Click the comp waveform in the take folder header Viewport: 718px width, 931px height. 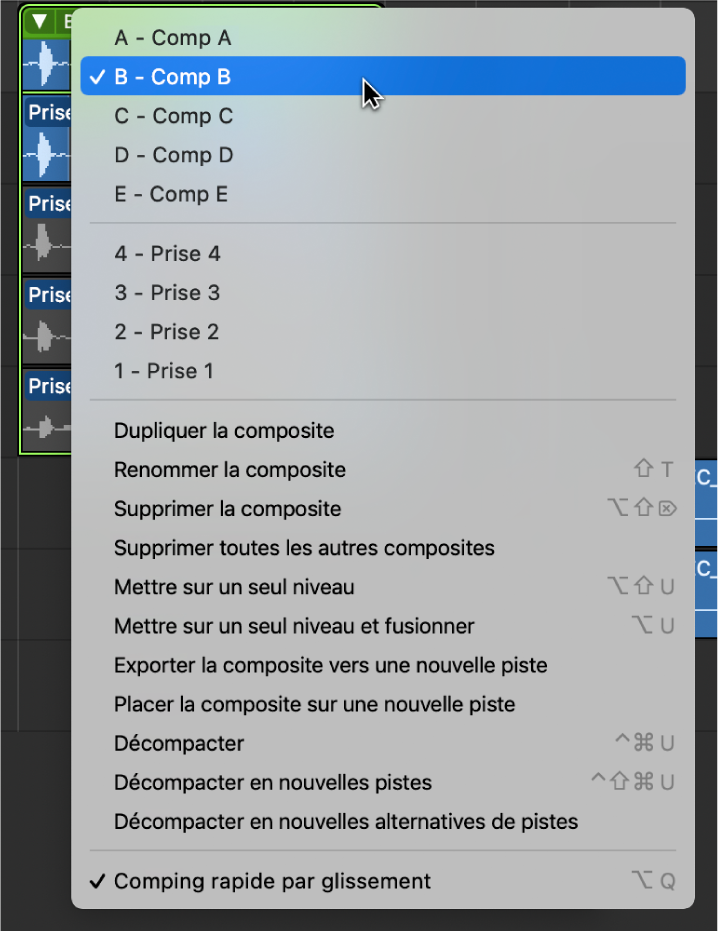click(46, 63)
